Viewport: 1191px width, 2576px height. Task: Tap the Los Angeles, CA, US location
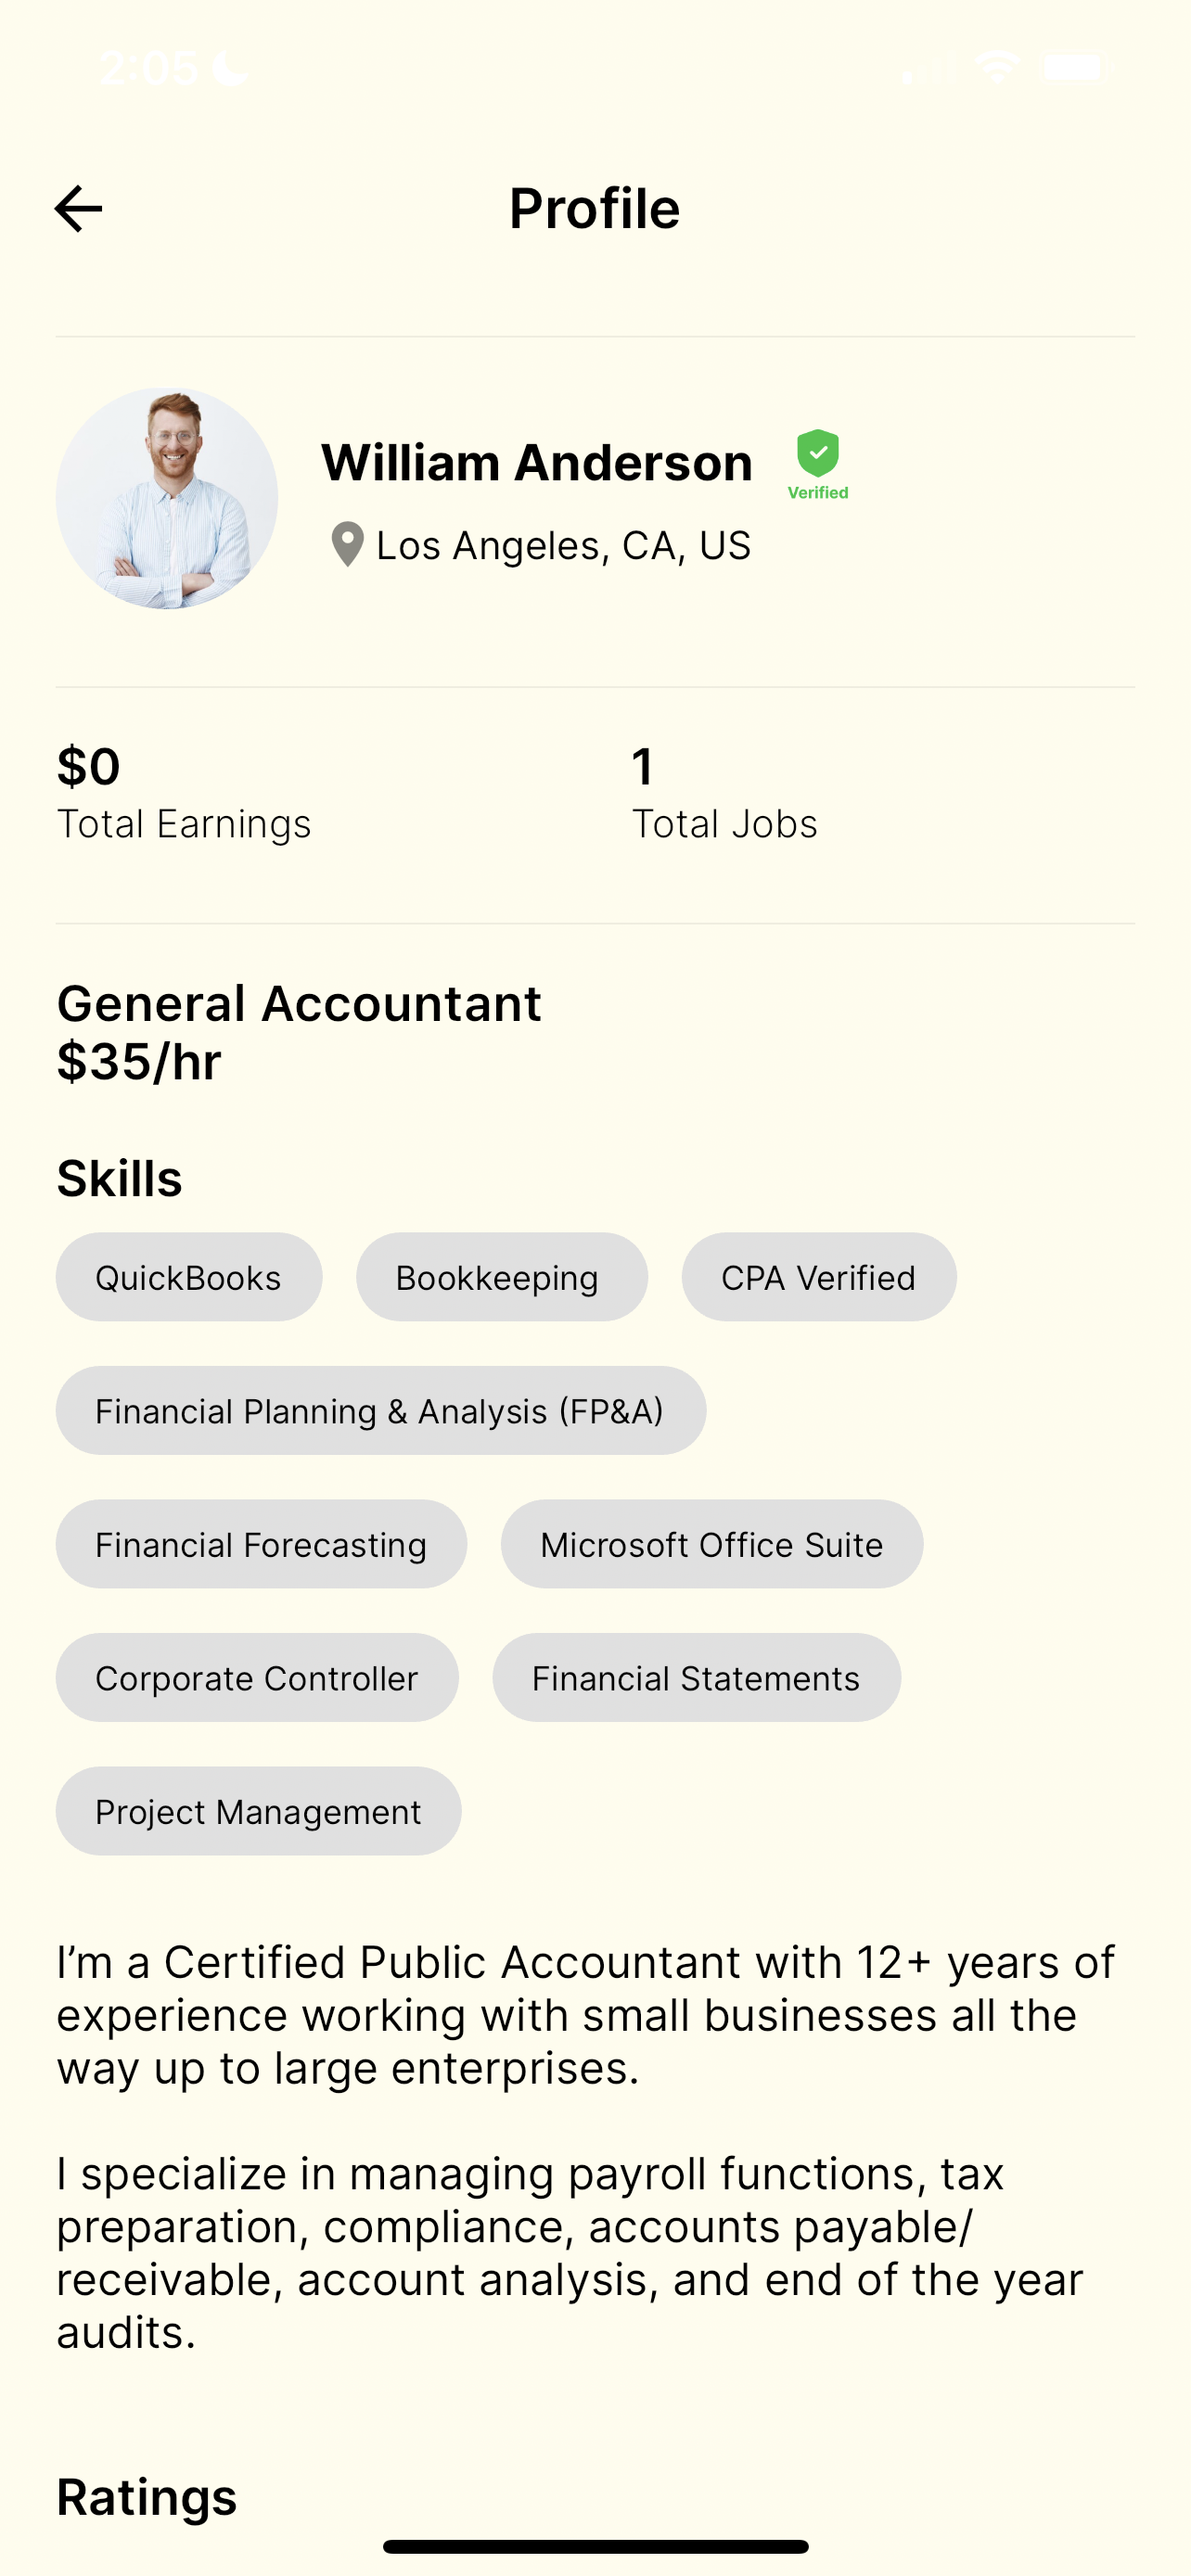click(563, 546)
